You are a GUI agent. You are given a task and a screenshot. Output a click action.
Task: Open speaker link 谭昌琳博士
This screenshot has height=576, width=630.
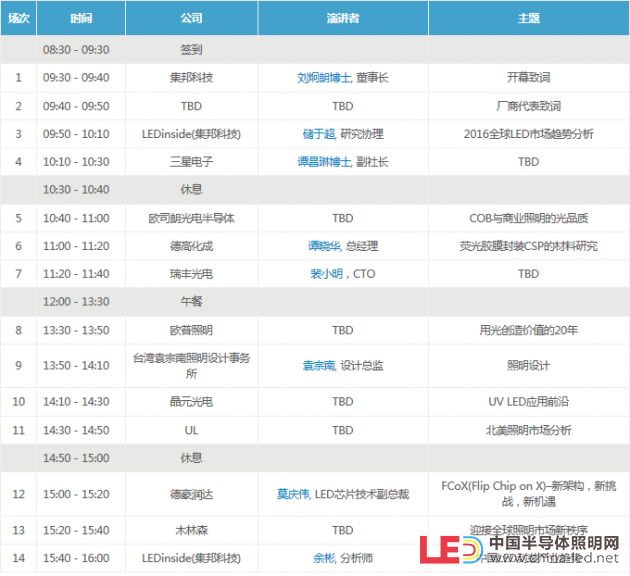click(x=324, y=162)
